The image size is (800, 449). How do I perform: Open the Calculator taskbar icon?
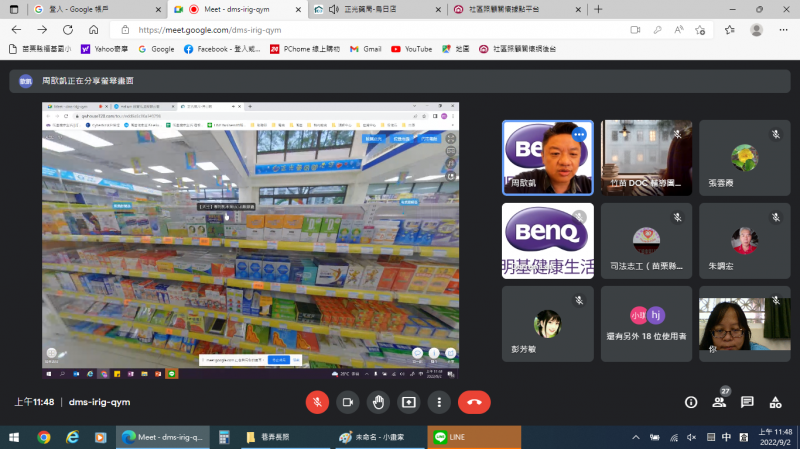pyautogui.click(x=224, y=437)
